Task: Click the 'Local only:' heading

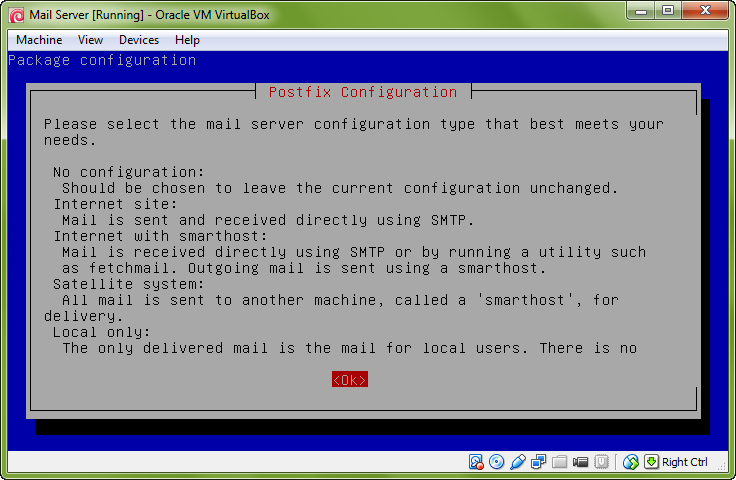Action: (x=101, y=332)
